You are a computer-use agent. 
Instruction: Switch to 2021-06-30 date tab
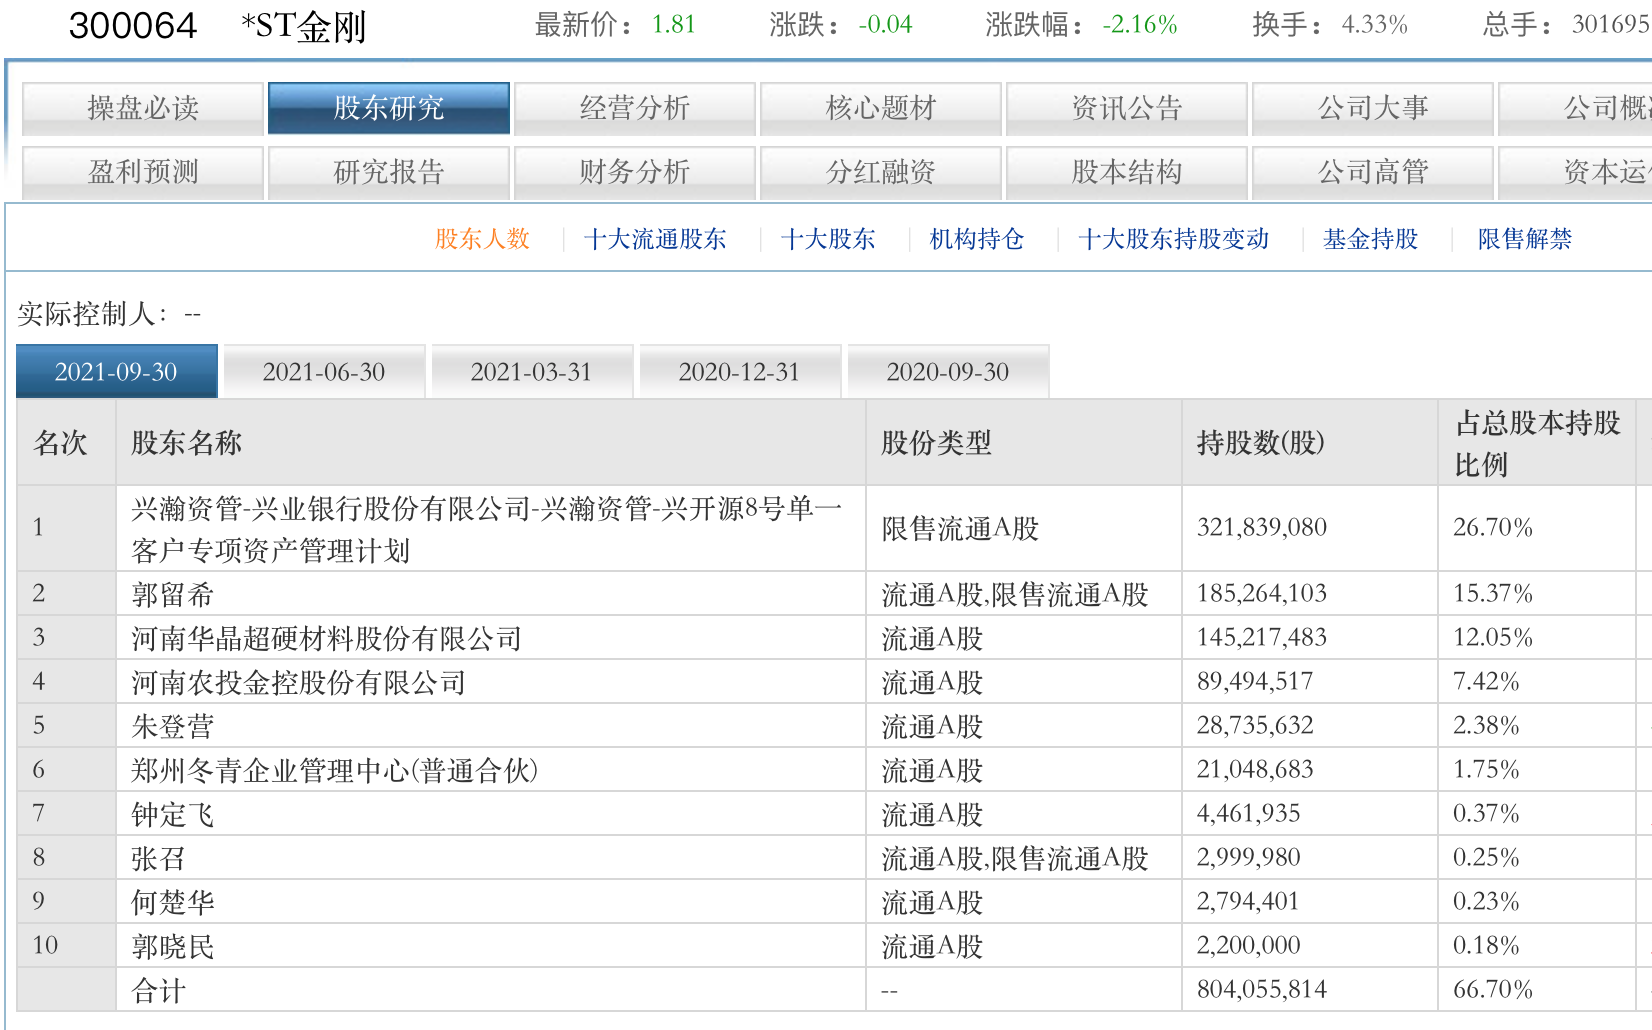coord(324,372)
